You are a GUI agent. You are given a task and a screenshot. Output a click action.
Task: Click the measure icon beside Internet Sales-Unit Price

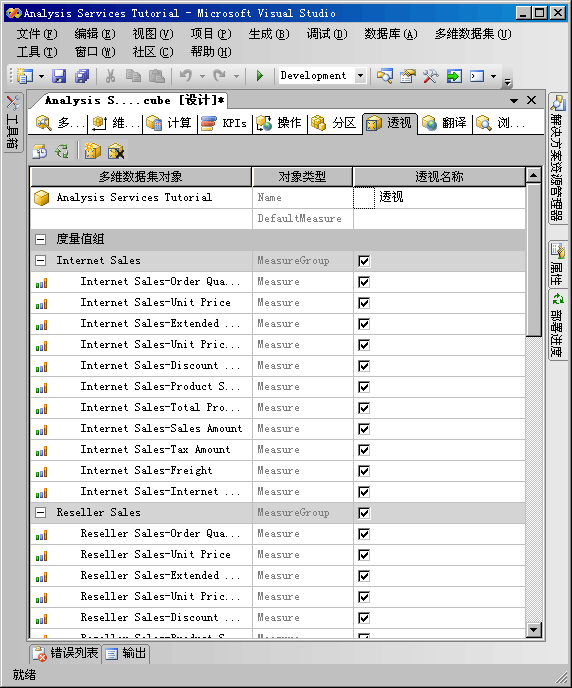coord(41,304)
